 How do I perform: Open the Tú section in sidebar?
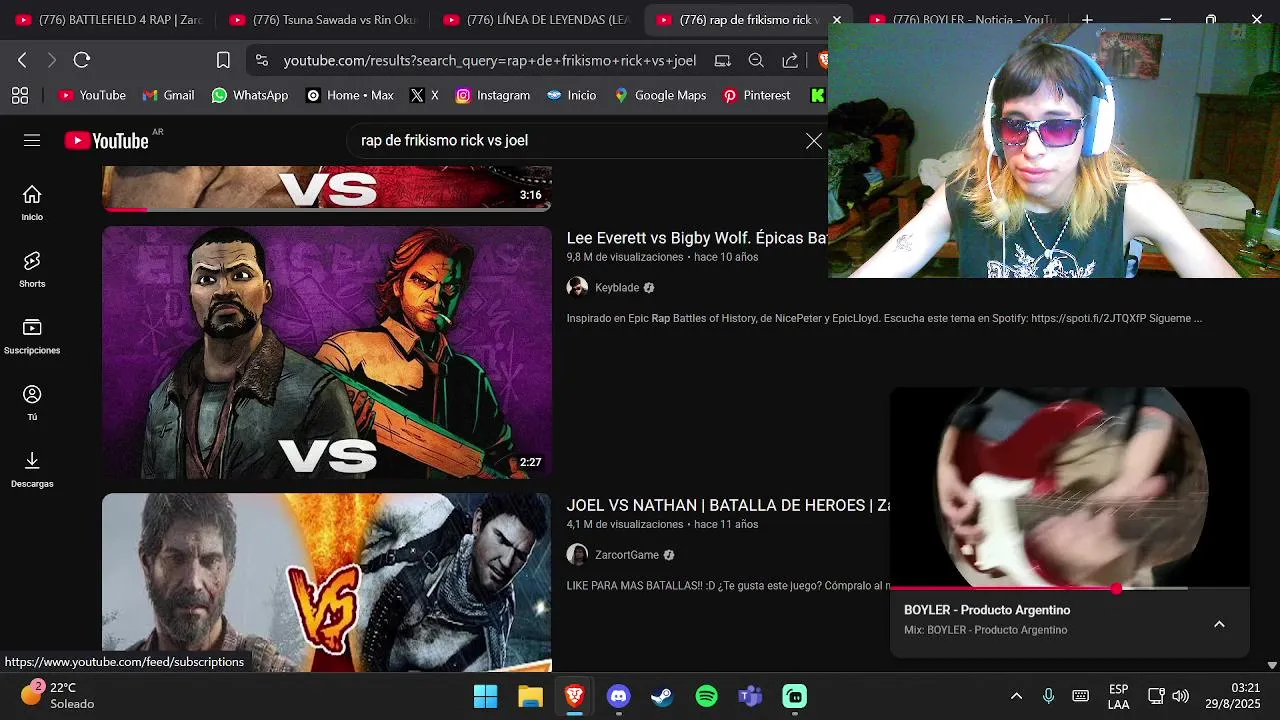(x=32, y=403)
